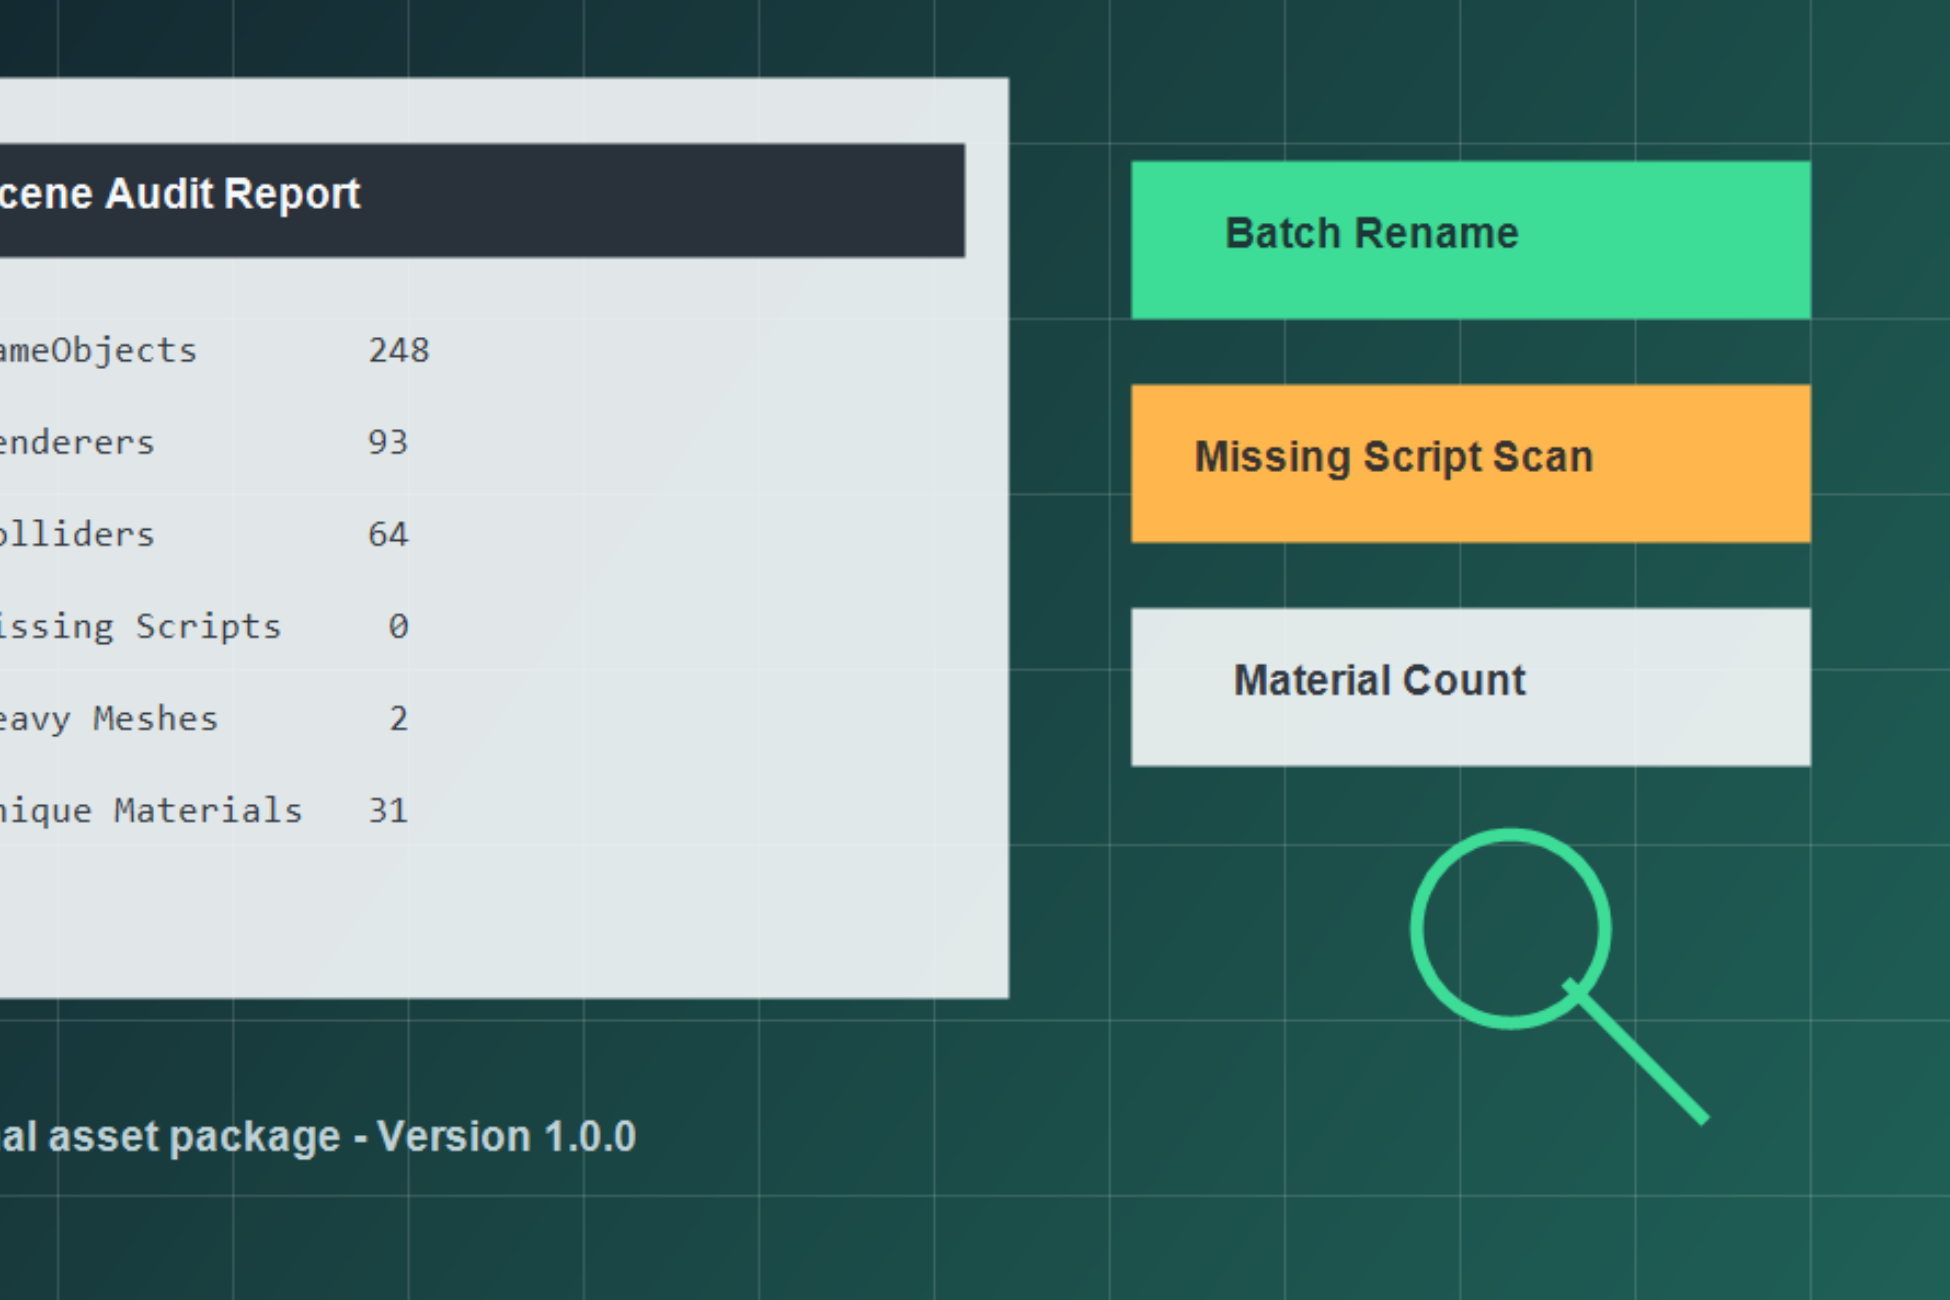Open the Missing Script Scan button
This screenshot has height=1300, width=1950.
point(1470,463)
